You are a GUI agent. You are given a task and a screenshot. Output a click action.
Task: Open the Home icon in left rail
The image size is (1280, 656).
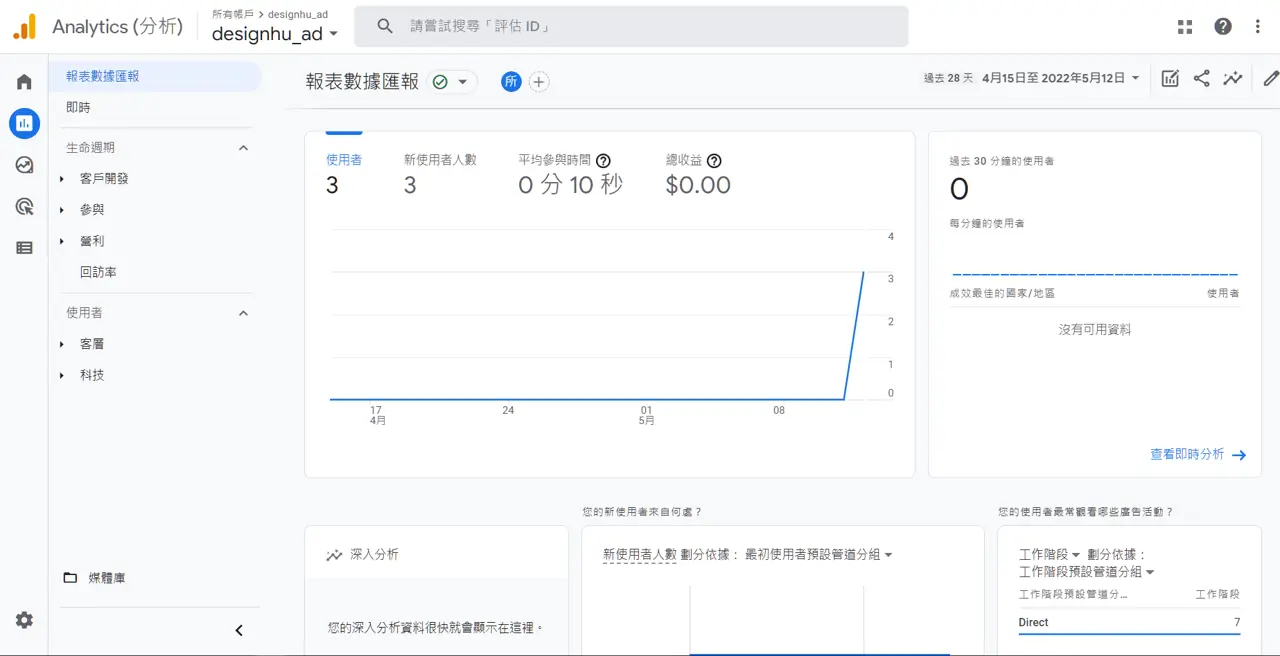pos(24,82)
